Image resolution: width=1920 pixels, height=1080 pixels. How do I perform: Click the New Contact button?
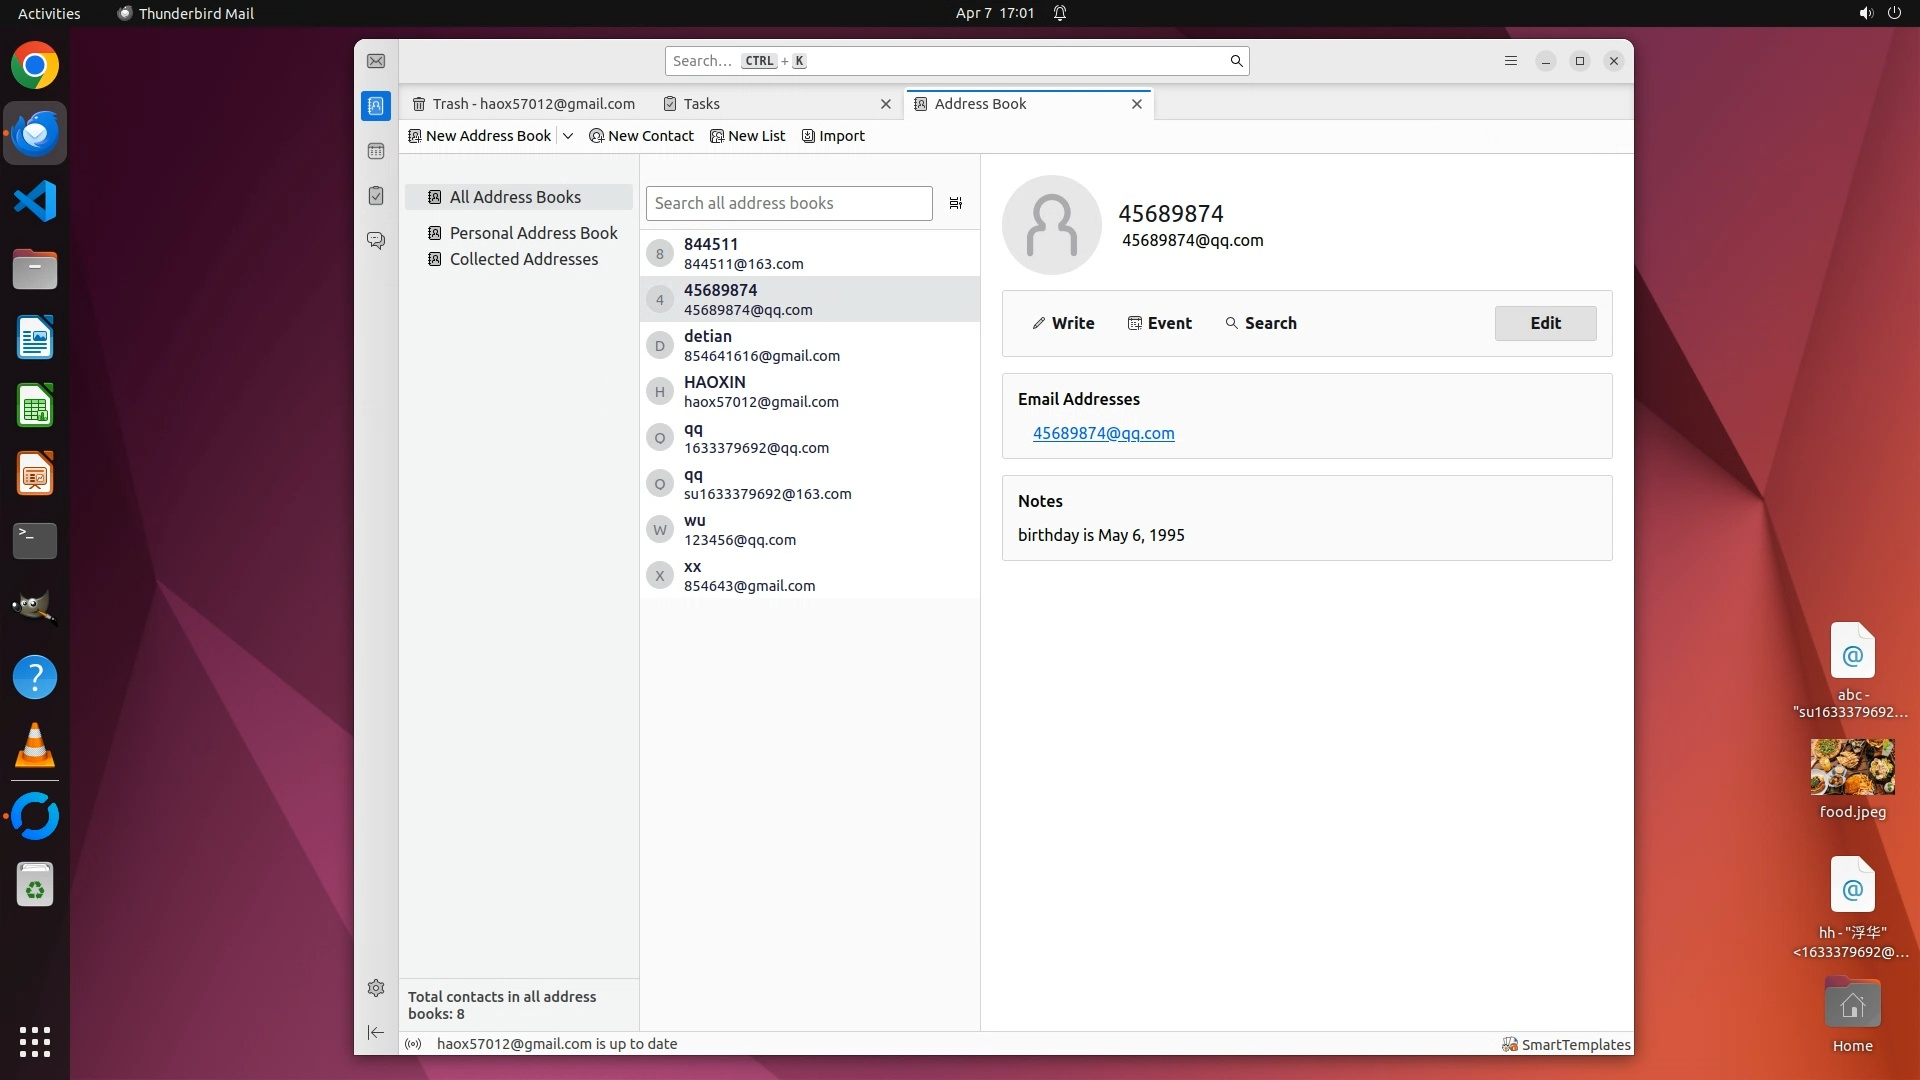tap(641, 136)
